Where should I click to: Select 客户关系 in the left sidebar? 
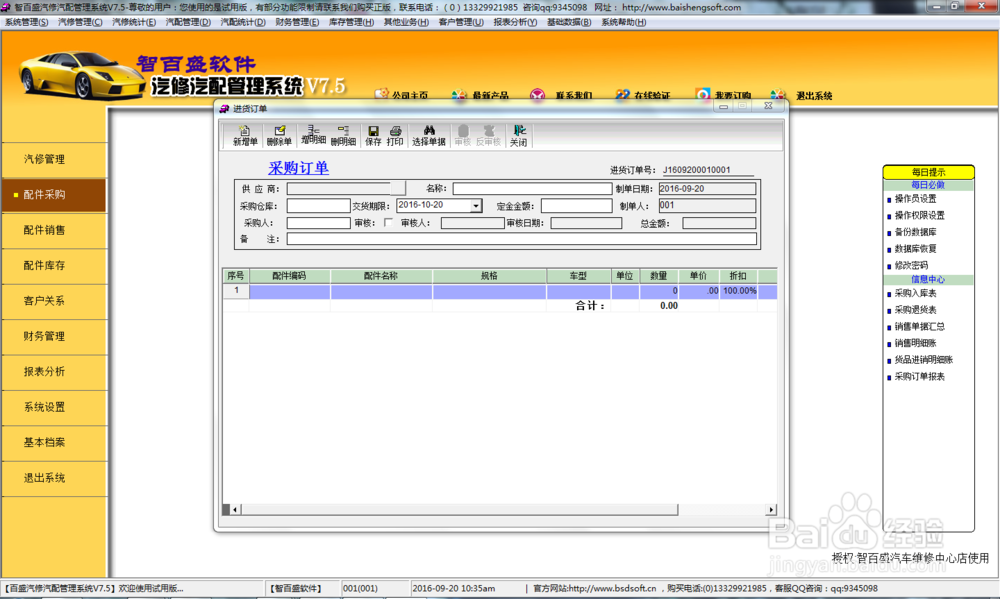[54, 301]
